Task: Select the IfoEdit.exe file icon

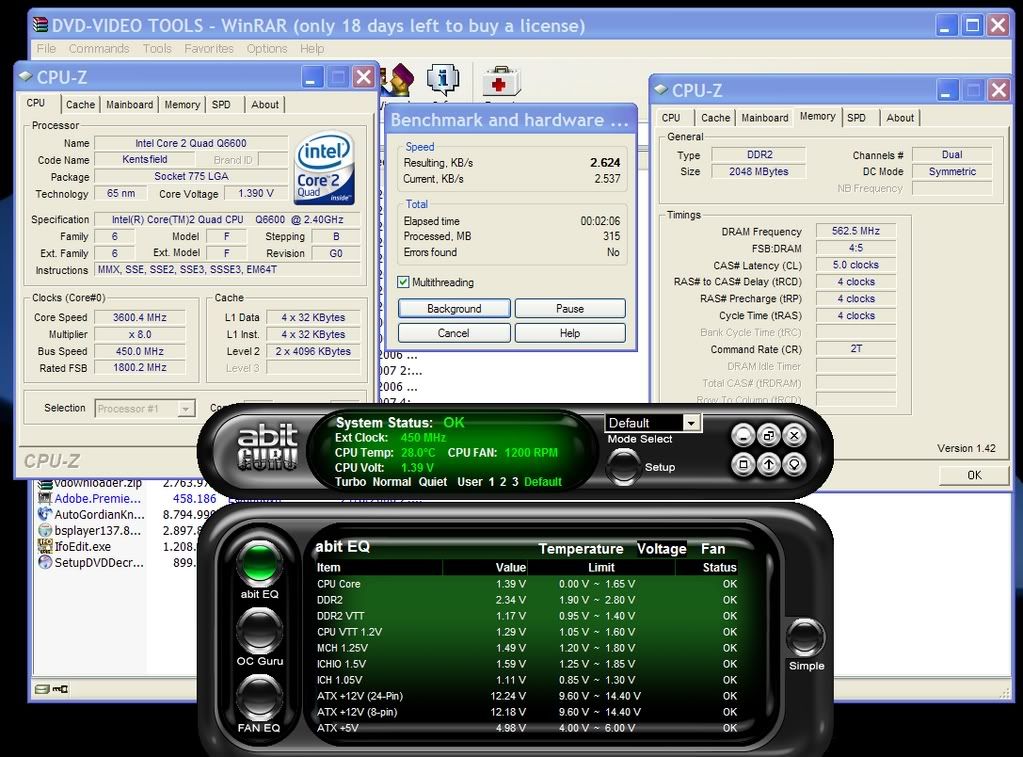Action: (45, 546)
